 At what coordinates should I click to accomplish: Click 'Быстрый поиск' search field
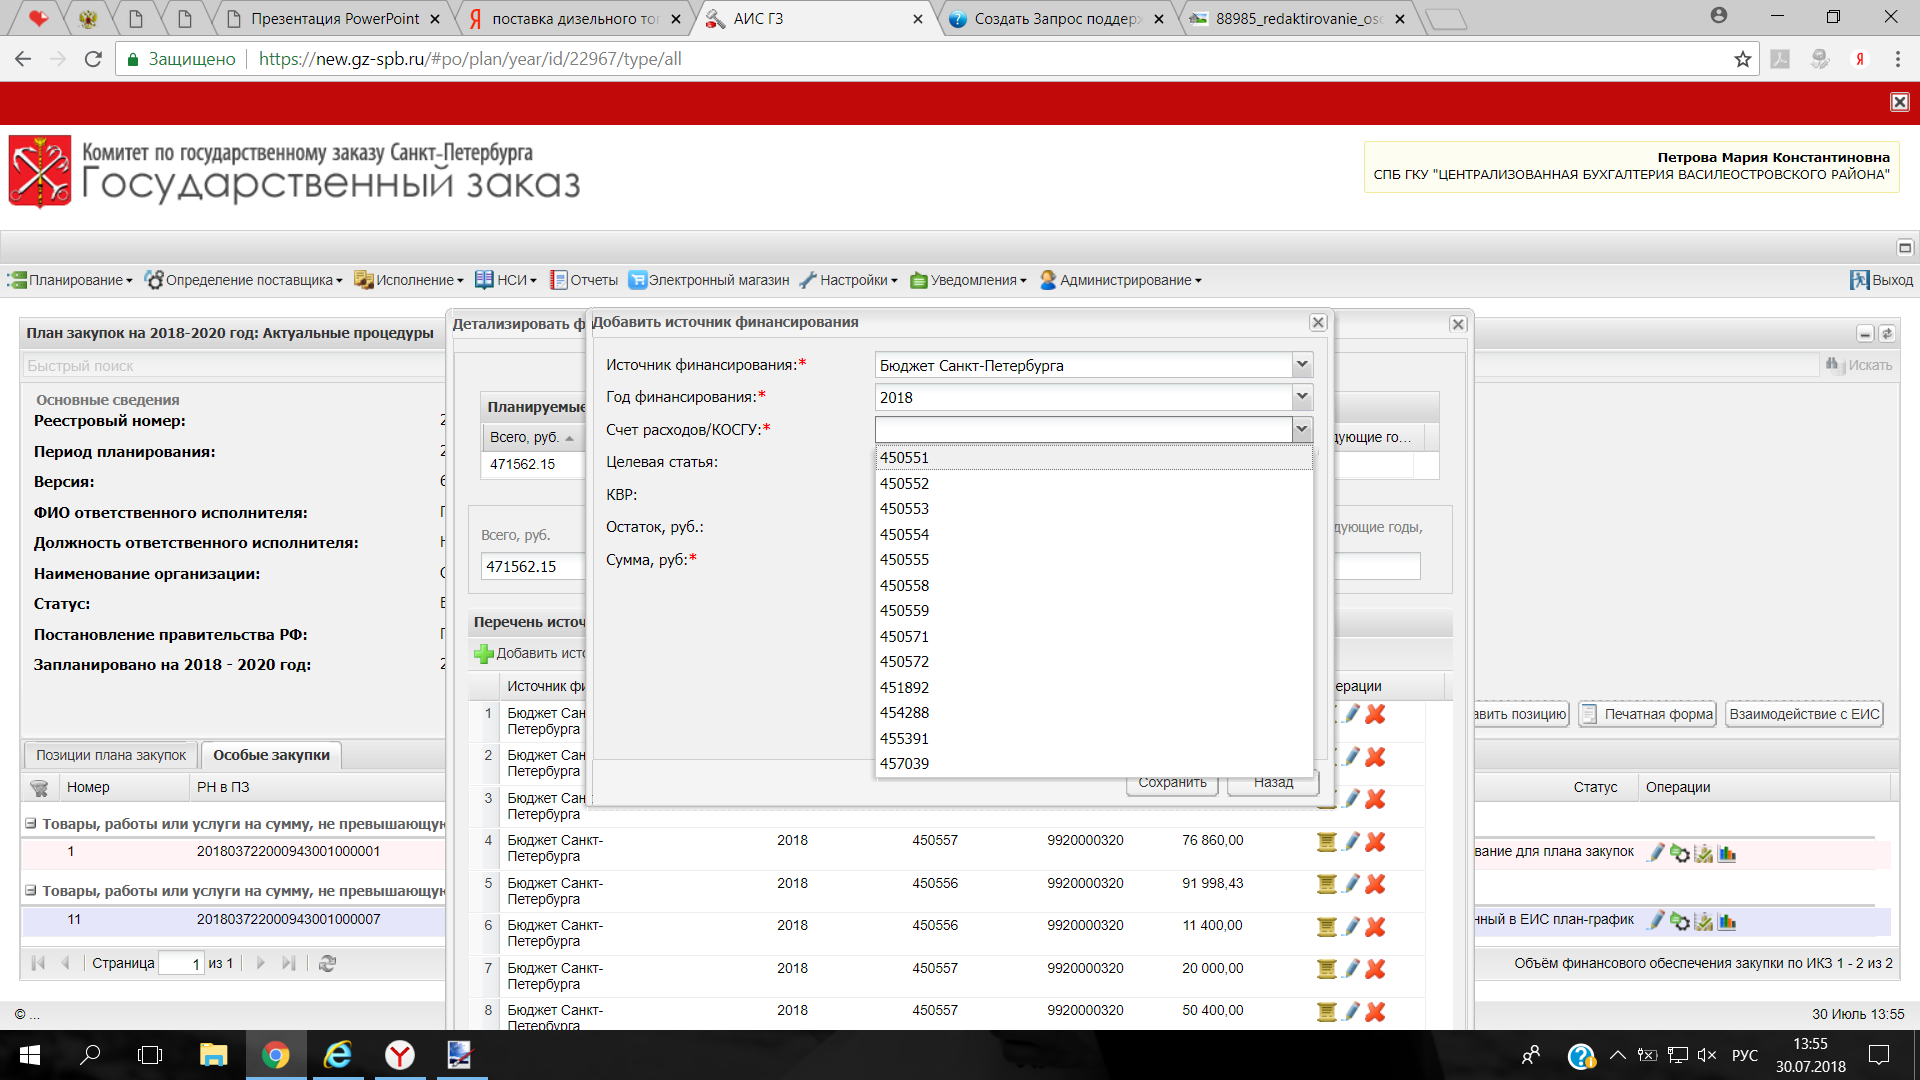230,366
